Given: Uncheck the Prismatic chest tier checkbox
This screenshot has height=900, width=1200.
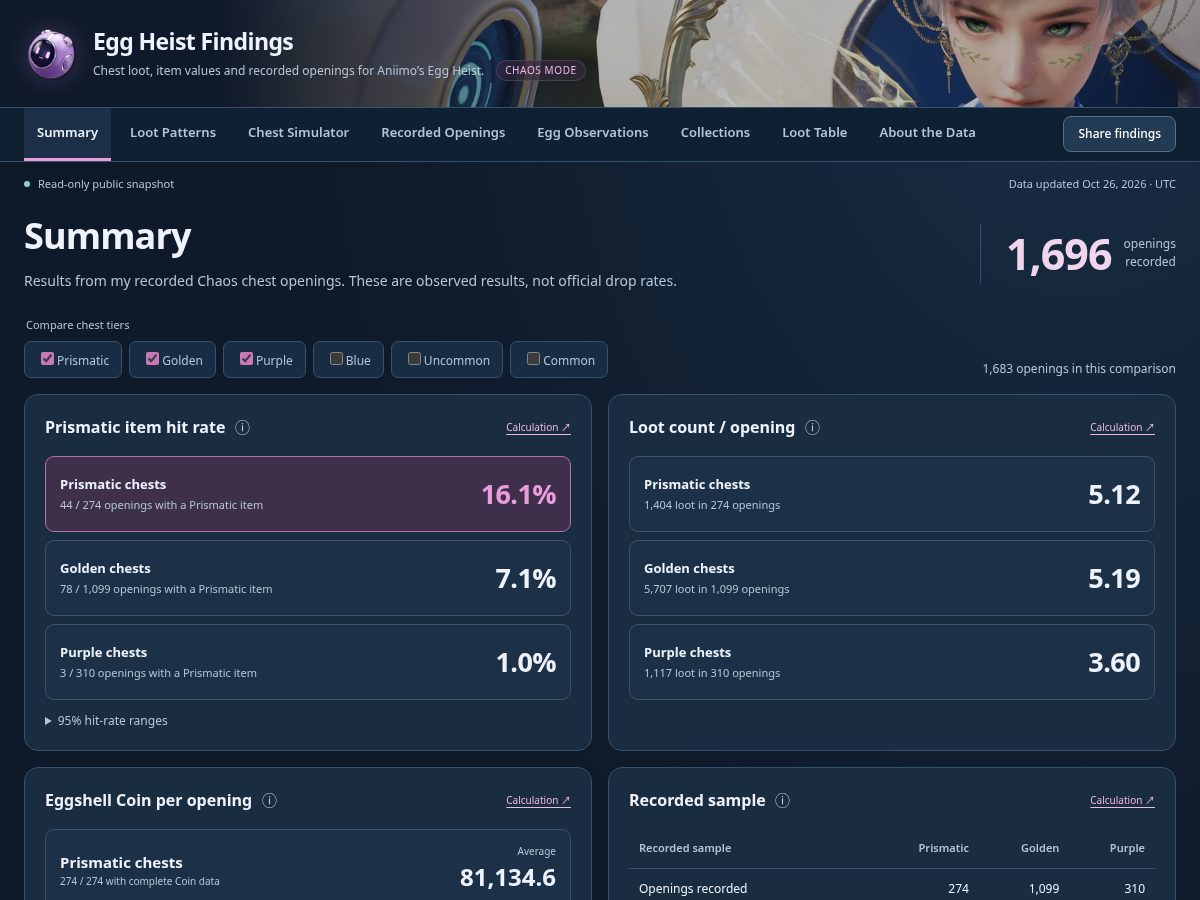Looking at the screenshot, I should click(x=47, y=359).
